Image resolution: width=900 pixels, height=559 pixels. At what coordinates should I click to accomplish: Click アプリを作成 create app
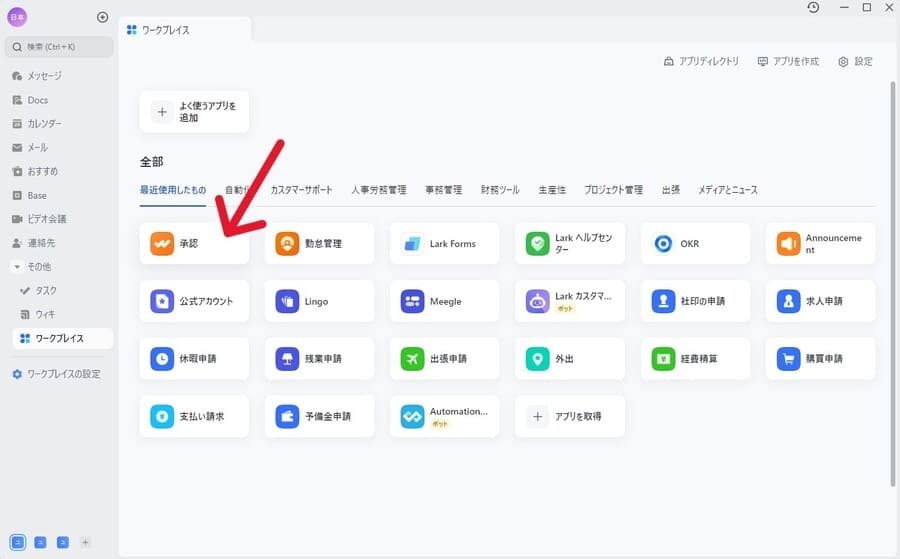(788, 61)
